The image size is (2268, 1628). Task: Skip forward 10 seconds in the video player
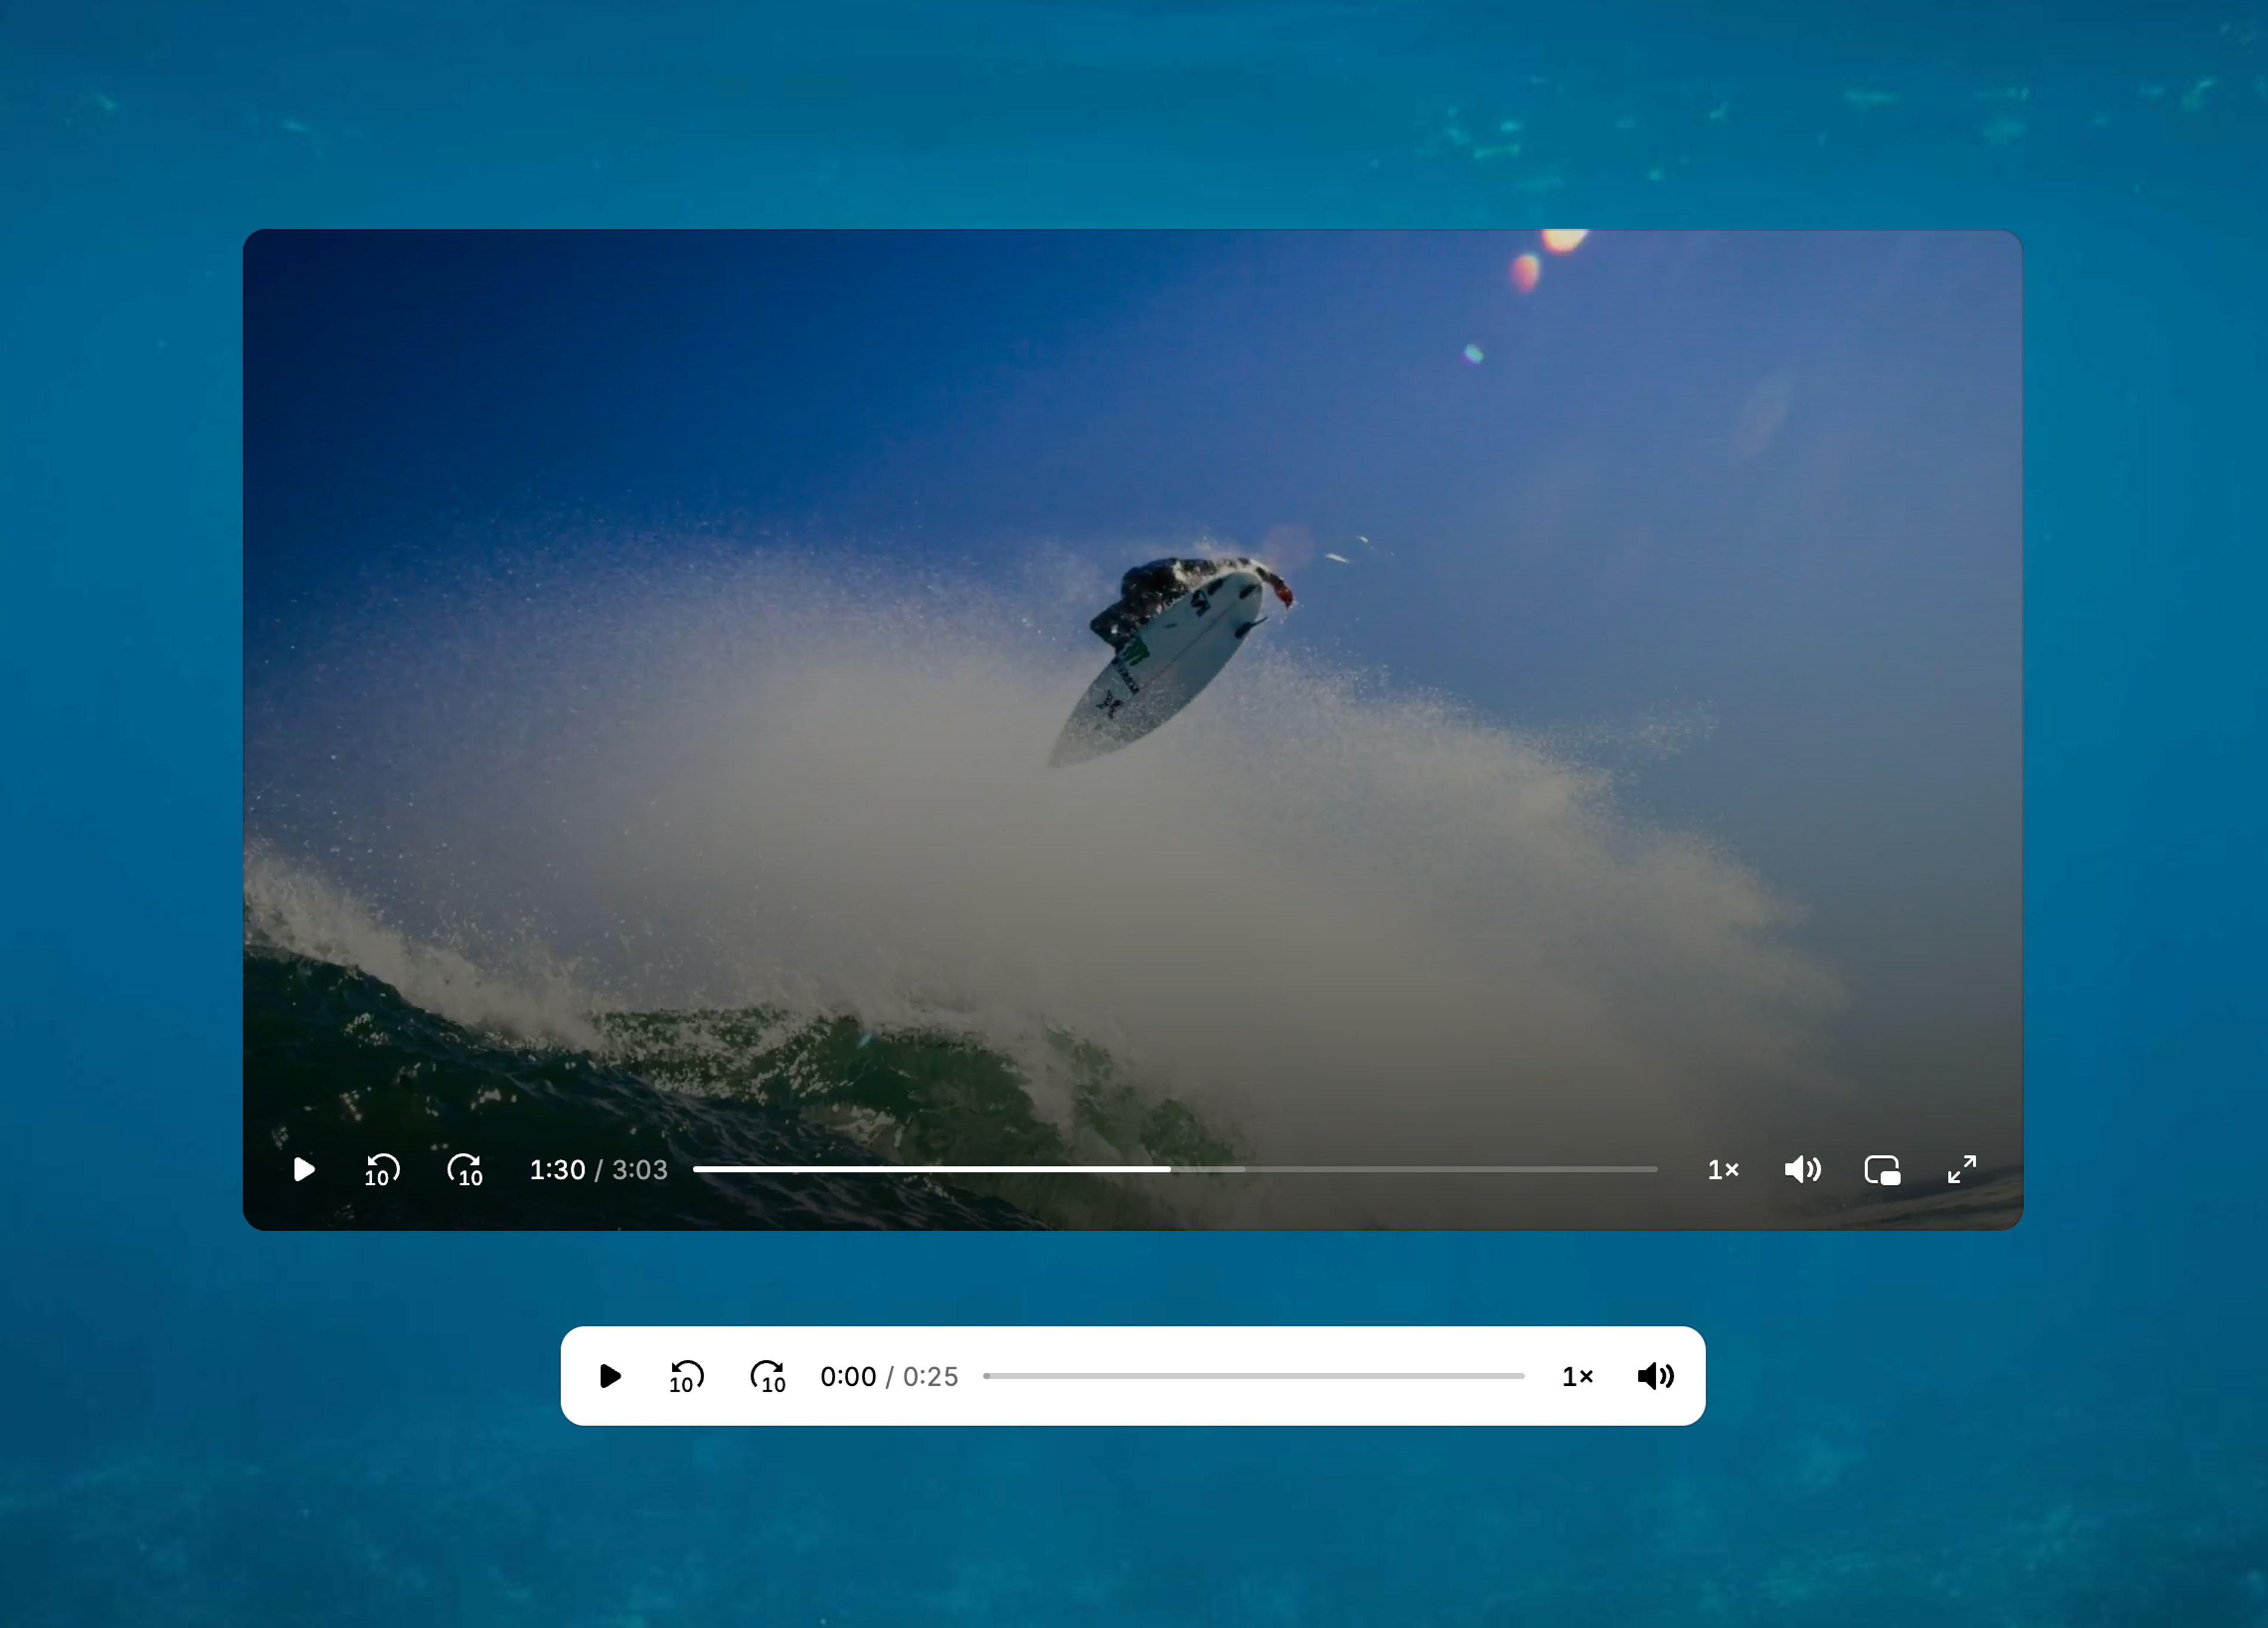coord(465,1169)
